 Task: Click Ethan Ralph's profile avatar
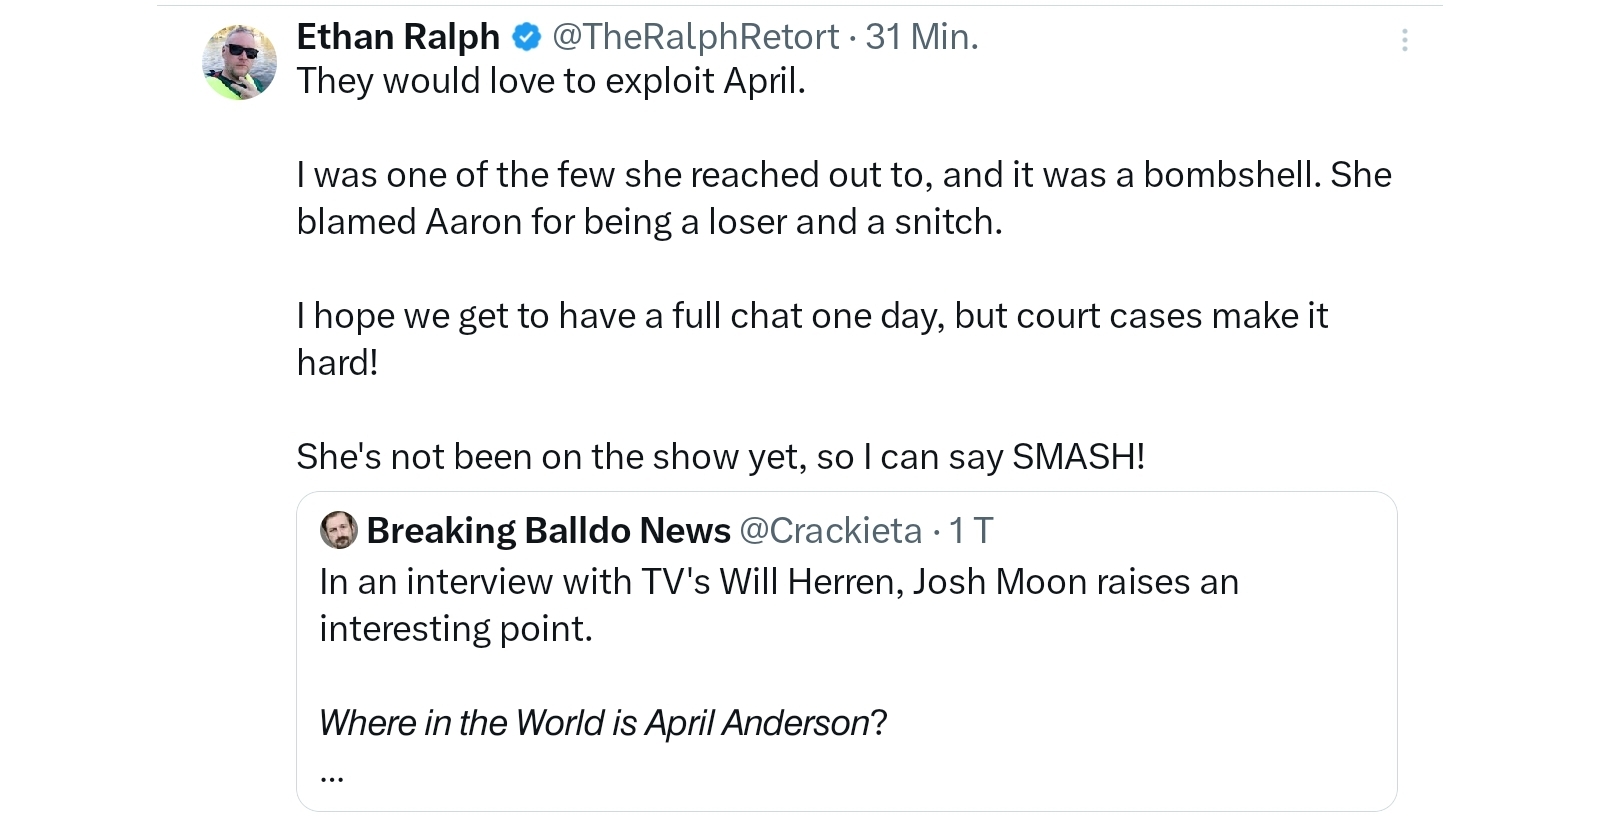coord(240,62)
